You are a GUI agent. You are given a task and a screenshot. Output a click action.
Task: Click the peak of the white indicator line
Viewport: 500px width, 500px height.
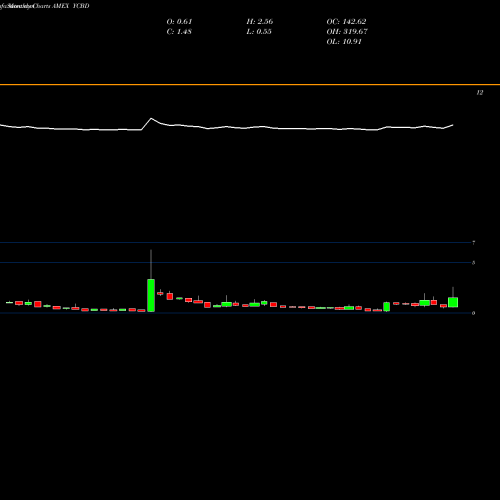151,118
